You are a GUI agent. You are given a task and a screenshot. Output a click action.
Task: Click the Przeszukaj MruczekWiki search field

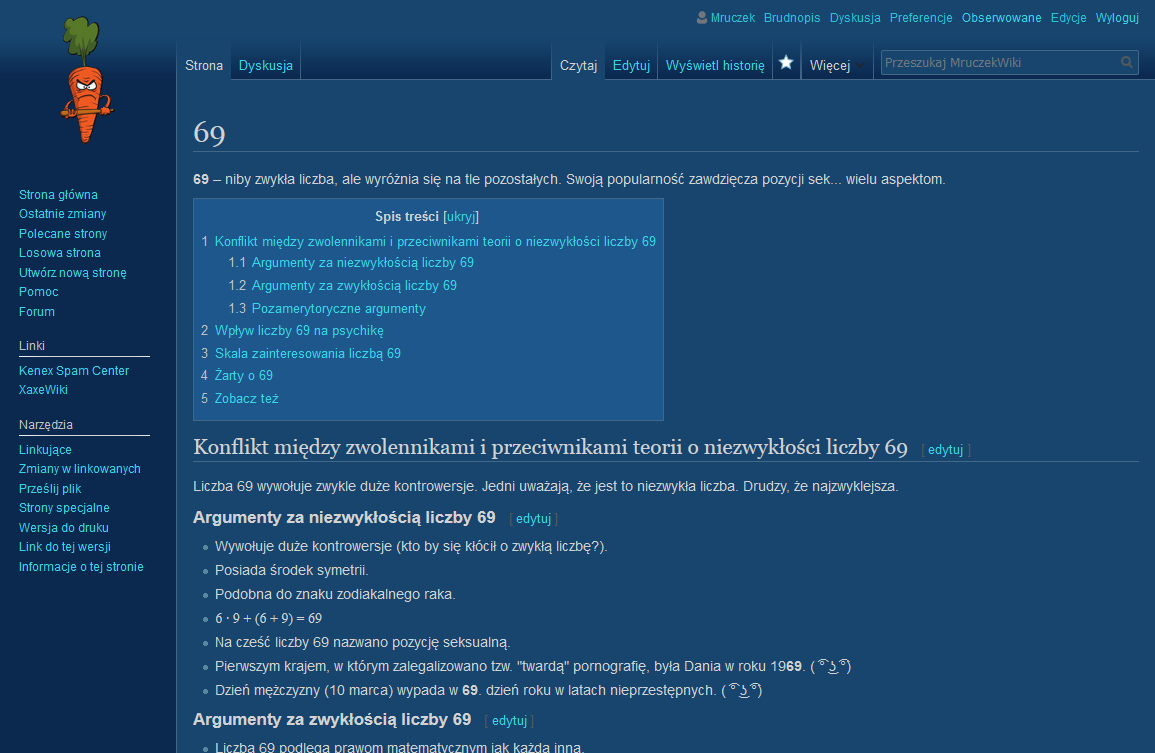pyautogui.click(x=998, y=63)
